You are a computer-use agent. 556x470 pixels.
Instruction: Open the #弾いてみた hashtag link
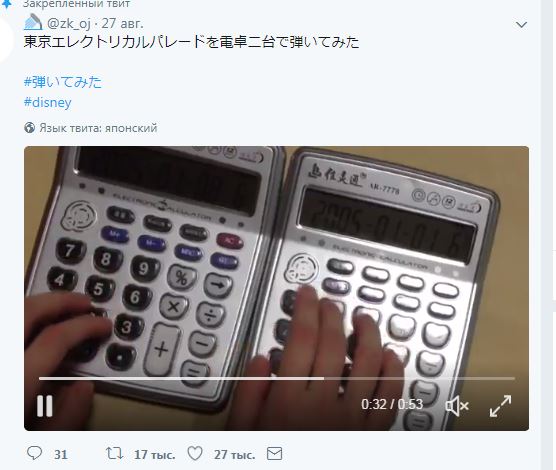click(63, 82)
